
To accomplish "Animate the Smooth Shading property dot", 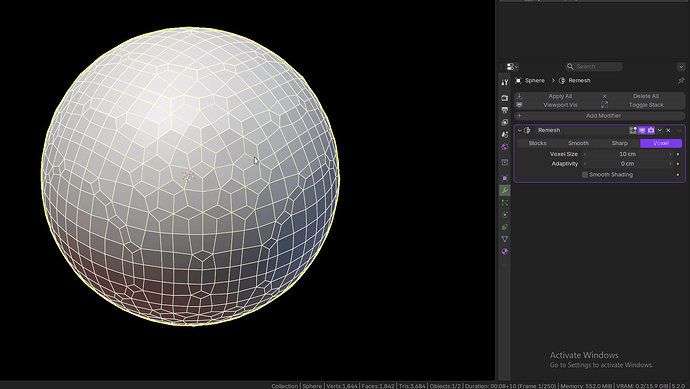I will click(678, 175).
